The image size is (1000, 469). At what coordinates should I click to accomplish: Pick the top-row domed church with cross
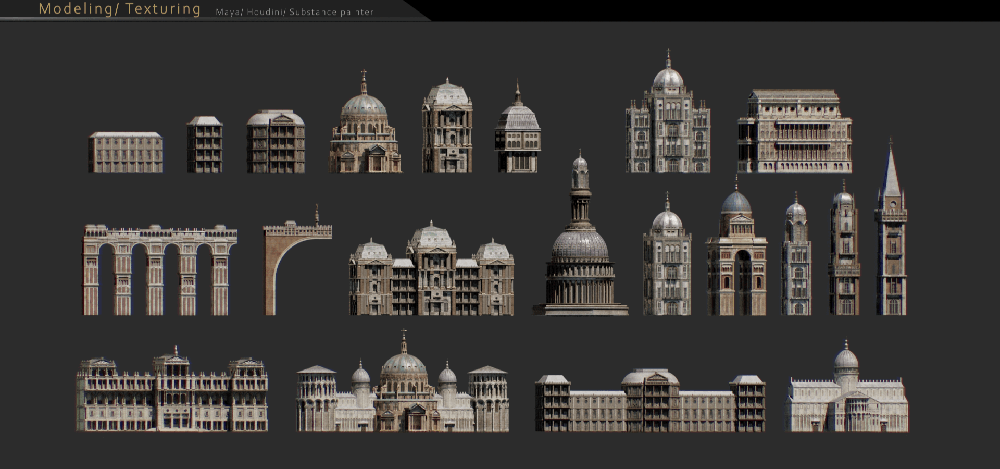point(365,130)
